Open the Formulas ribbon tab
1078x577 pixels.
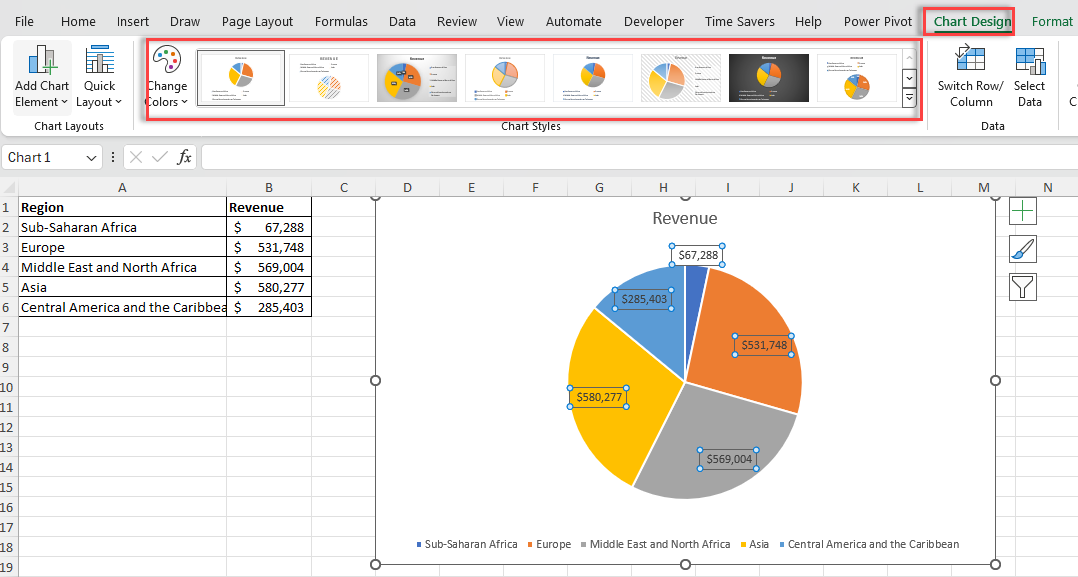(x=341, y=21)
